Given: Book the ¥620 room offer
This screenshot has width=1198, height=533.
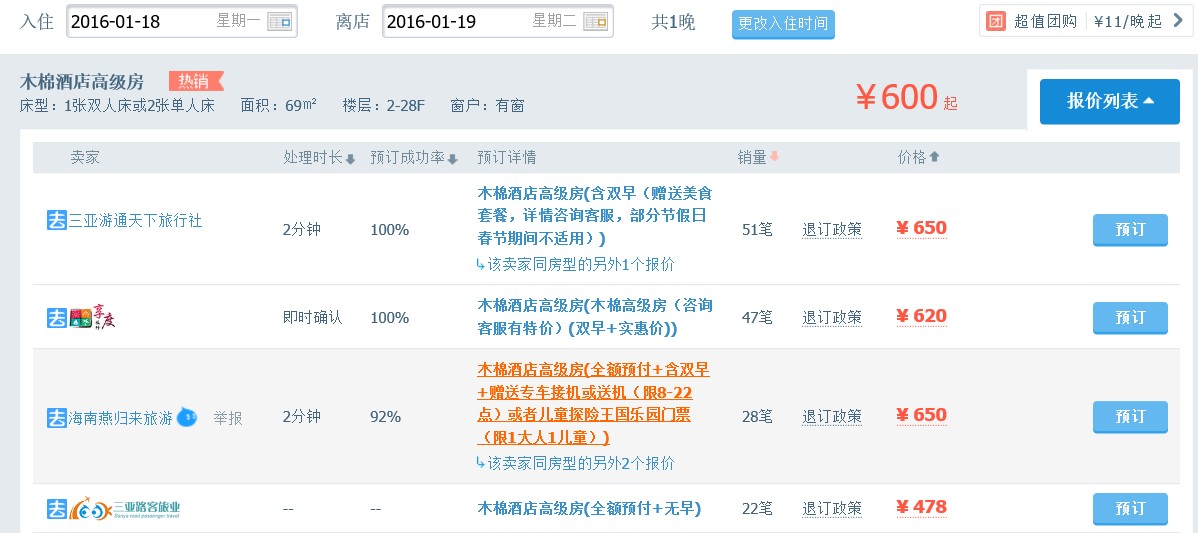Looking at the screenshot, I should point(1129,317).
